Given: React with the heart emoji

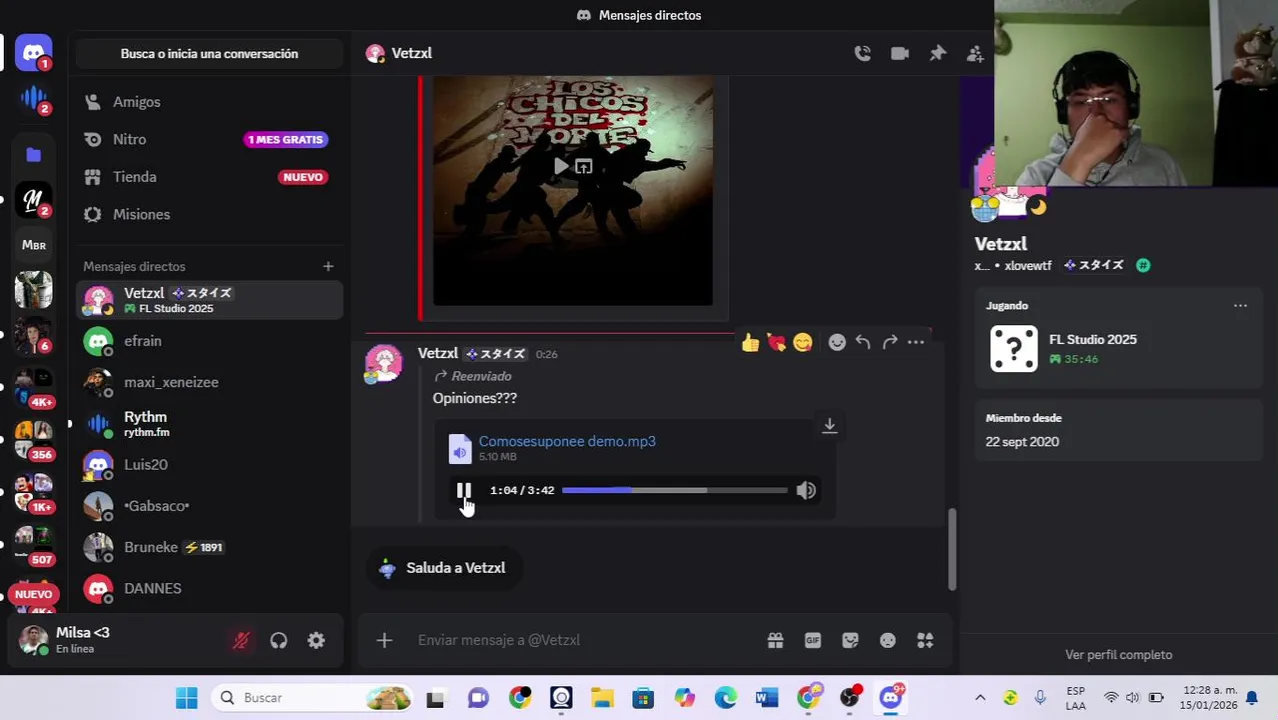Looking at the screenshot, I should click(x=776, y=343).
